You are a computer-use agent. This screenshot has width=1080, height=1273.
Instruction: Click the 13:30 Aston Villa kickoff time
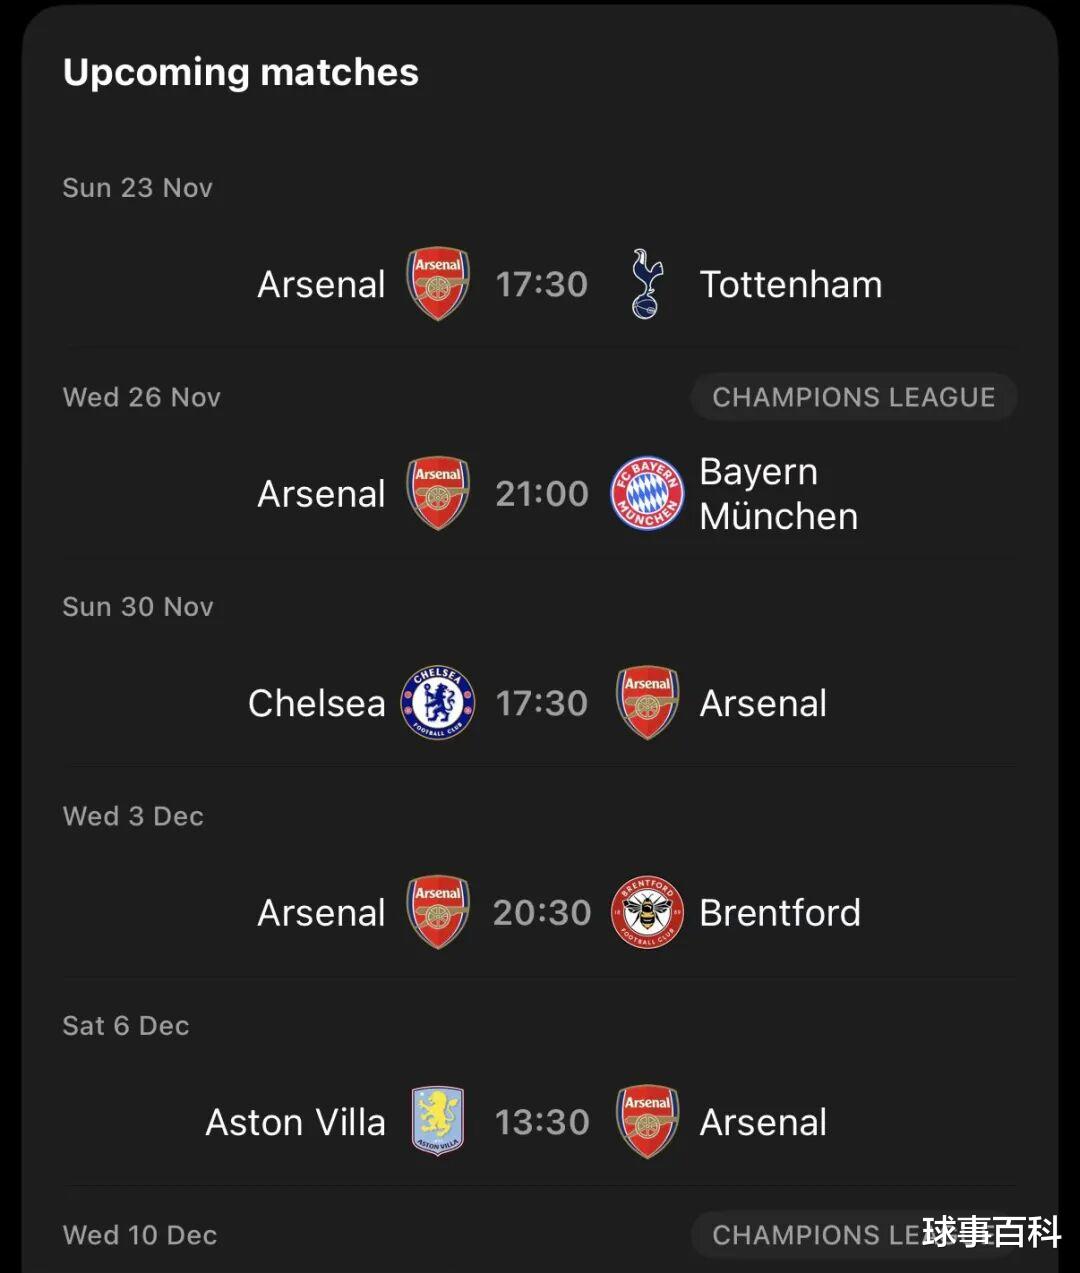[x=542, y=1122]
